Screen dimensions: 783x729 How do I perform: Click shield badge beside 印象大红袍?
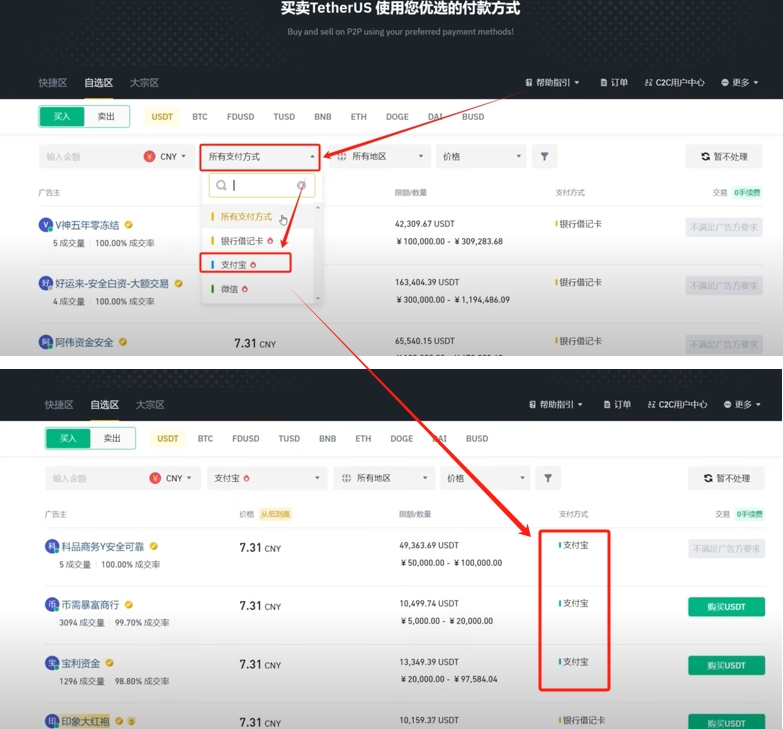click(x=131, y=721)
